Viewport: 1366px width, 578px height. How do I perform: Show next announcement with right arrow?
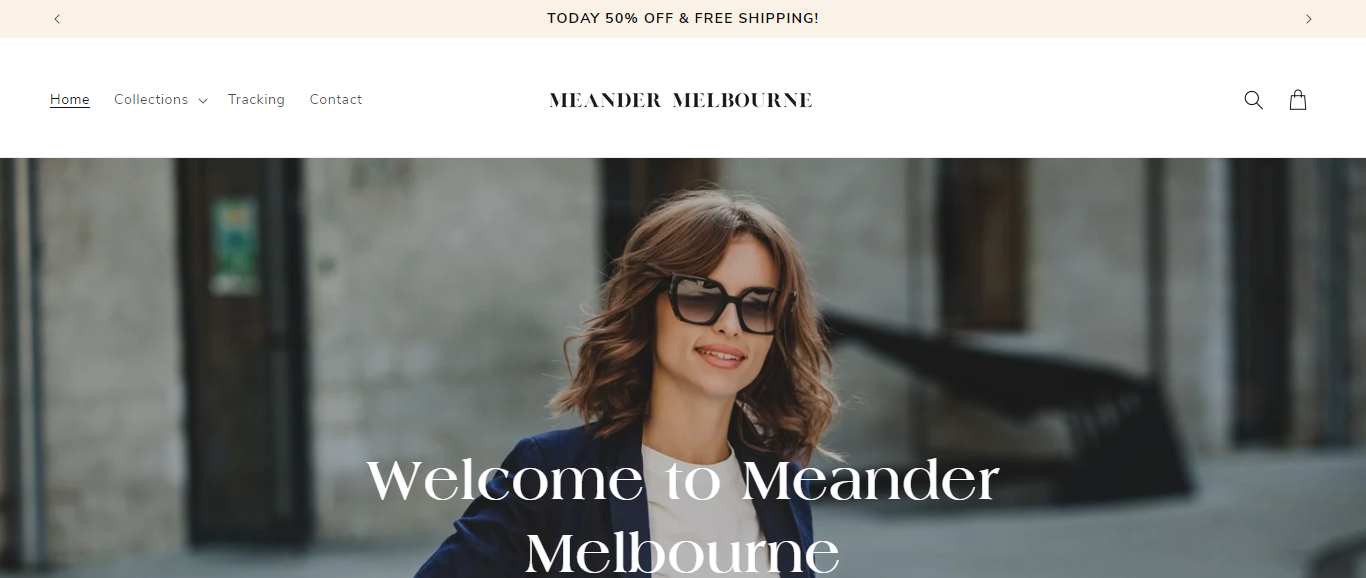point(1308,19)
